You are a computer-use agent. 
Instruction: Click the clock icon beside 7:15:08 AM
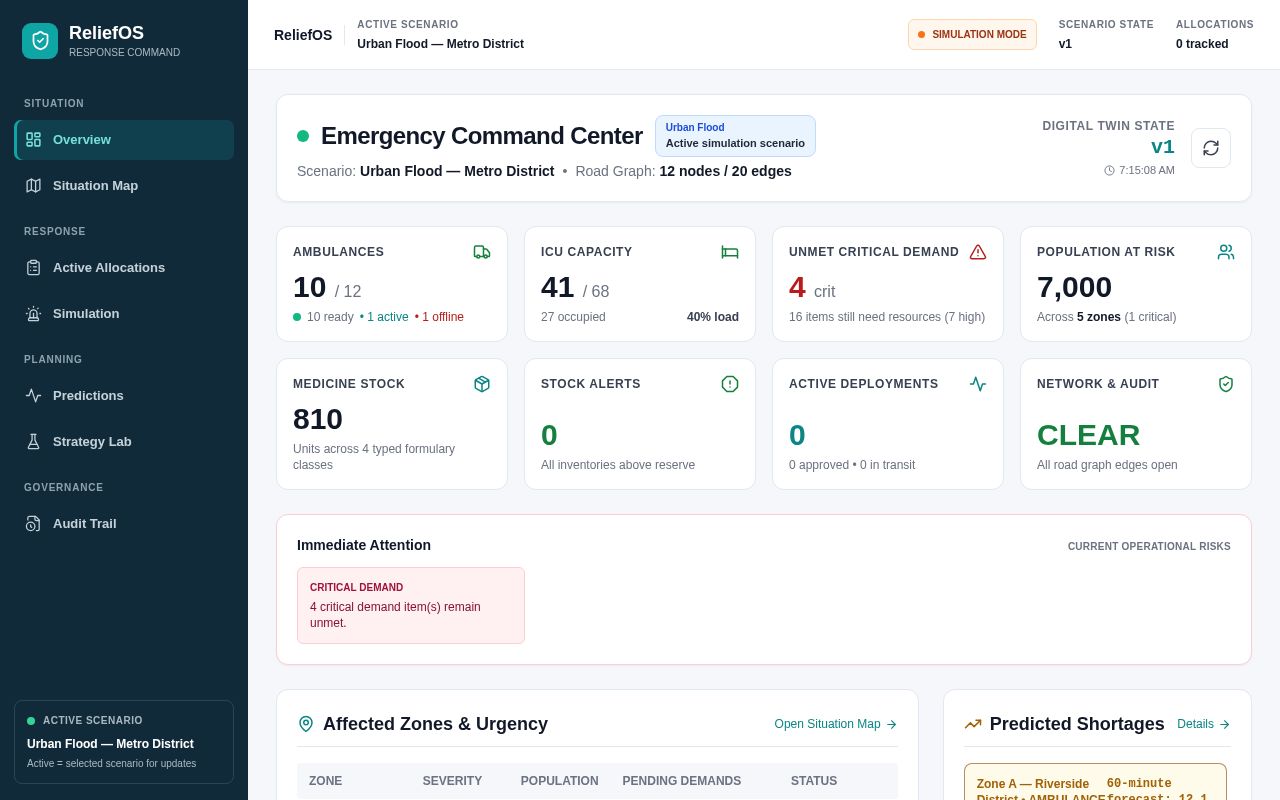1109,170
